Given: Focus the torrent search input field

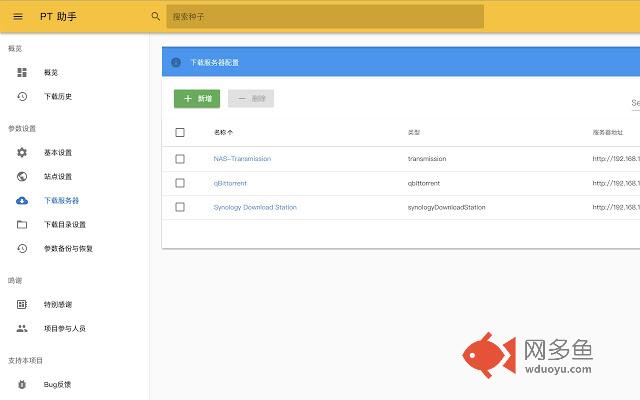Looking at the screenshot, I should pos(325,17).
